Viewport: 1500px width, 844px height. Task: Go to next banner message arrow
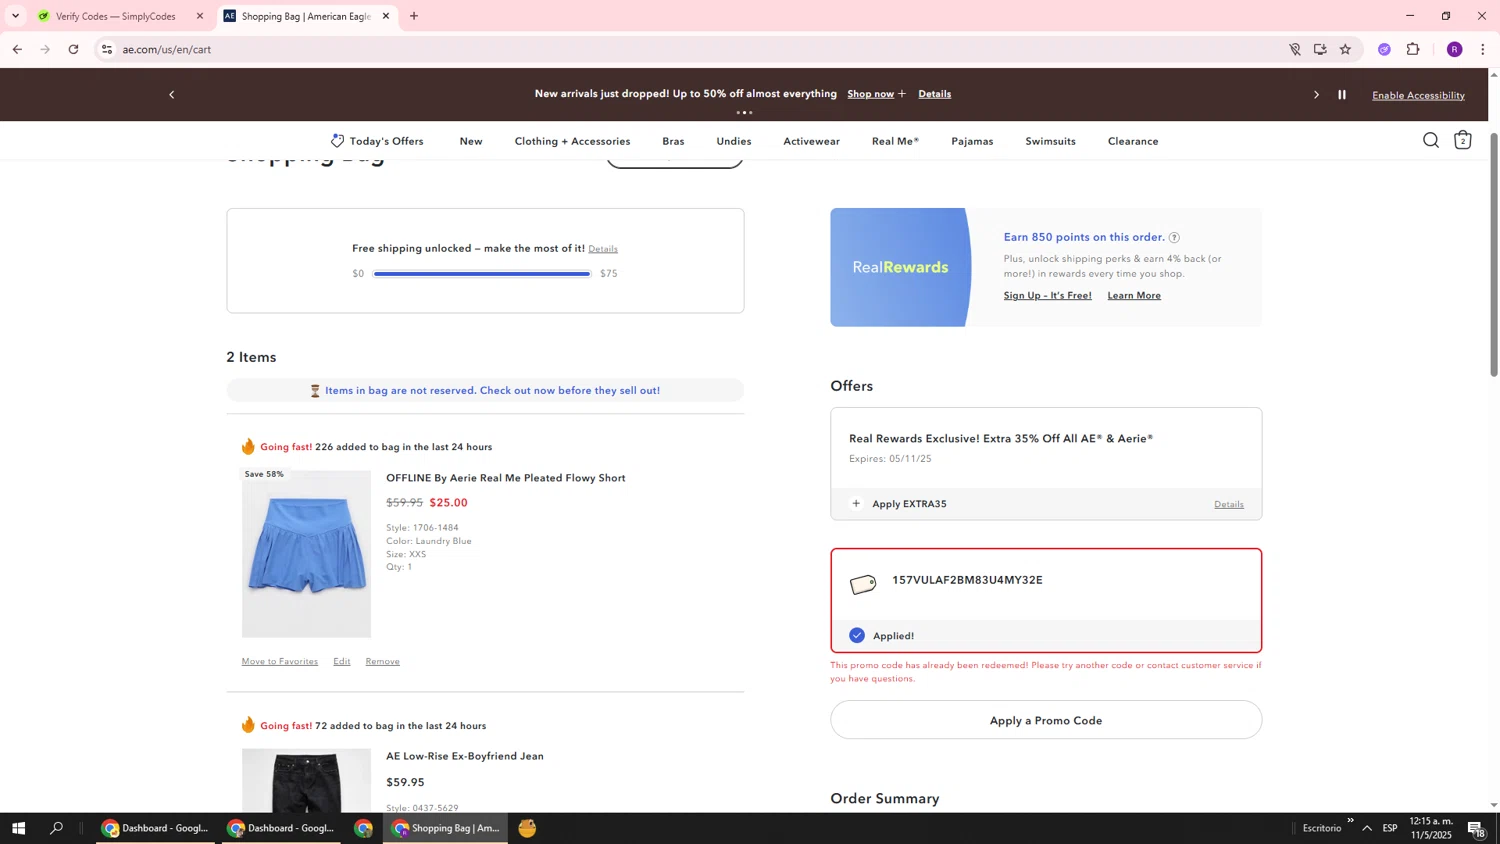click(1316, 95)
